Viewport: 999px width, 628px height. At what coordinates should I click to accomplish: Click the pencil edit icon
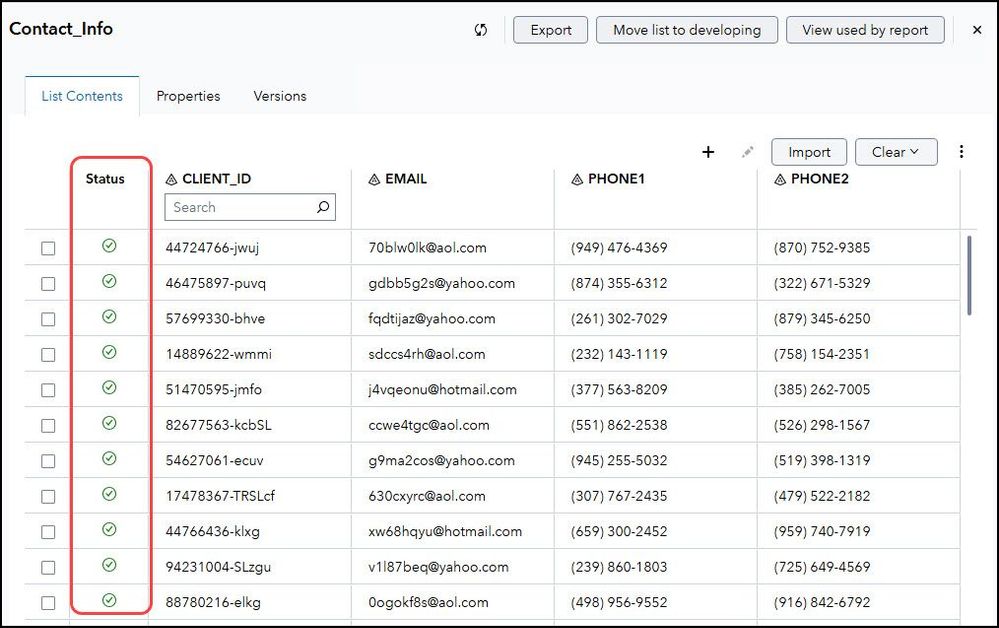pos(747,152)
